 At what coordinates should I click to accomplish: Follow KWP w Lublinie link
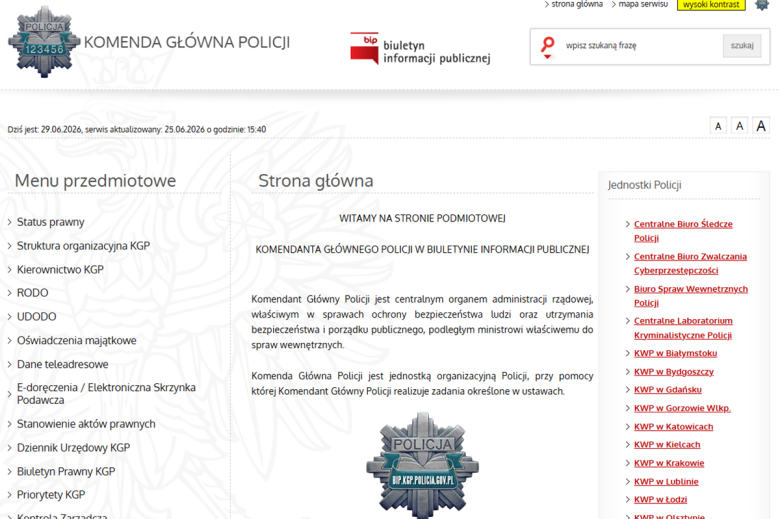pos(666,481)
